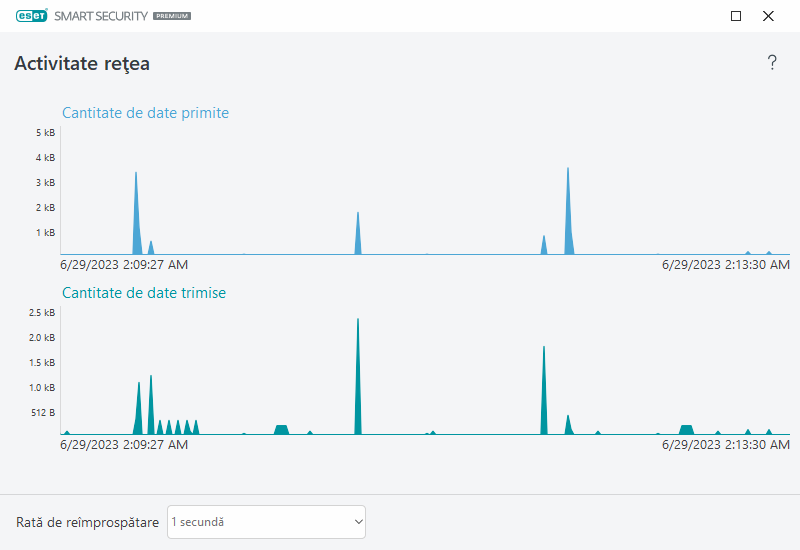Click the '5 kB' axis label
800x550 pixels.
coord(45,133)
